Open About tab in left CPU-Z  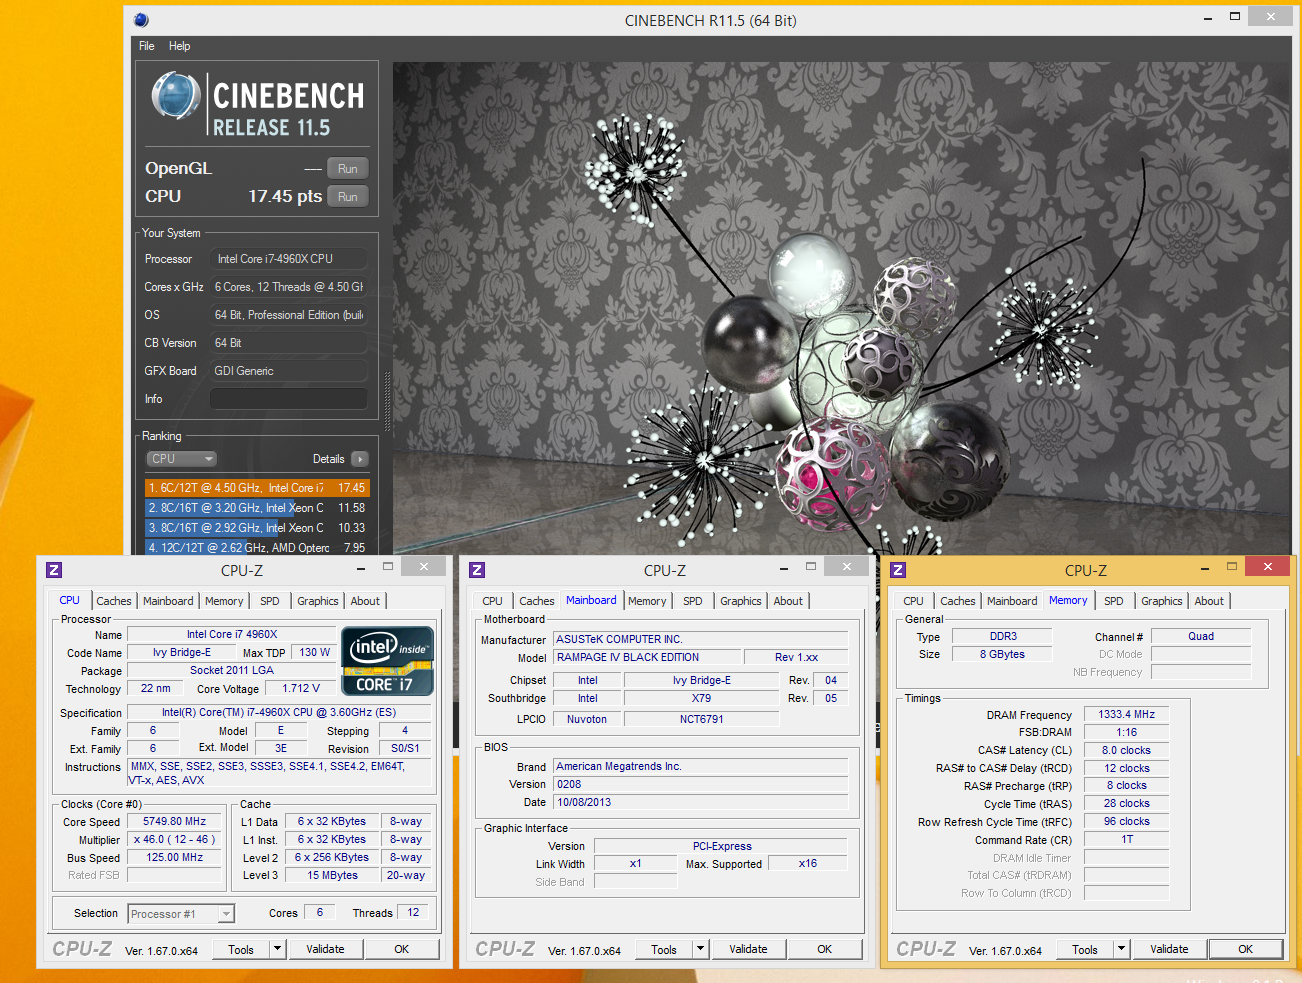[x=365, y=601]
